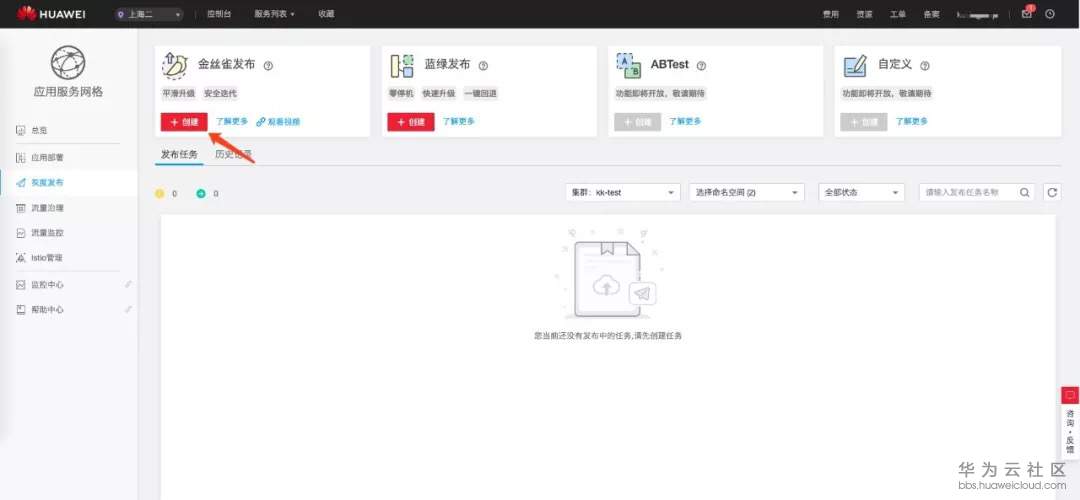The height and width of the screenshot is (500, 1080).
Task: Click 了解更多 on the 自定义 card
Action: pos(912,121)
